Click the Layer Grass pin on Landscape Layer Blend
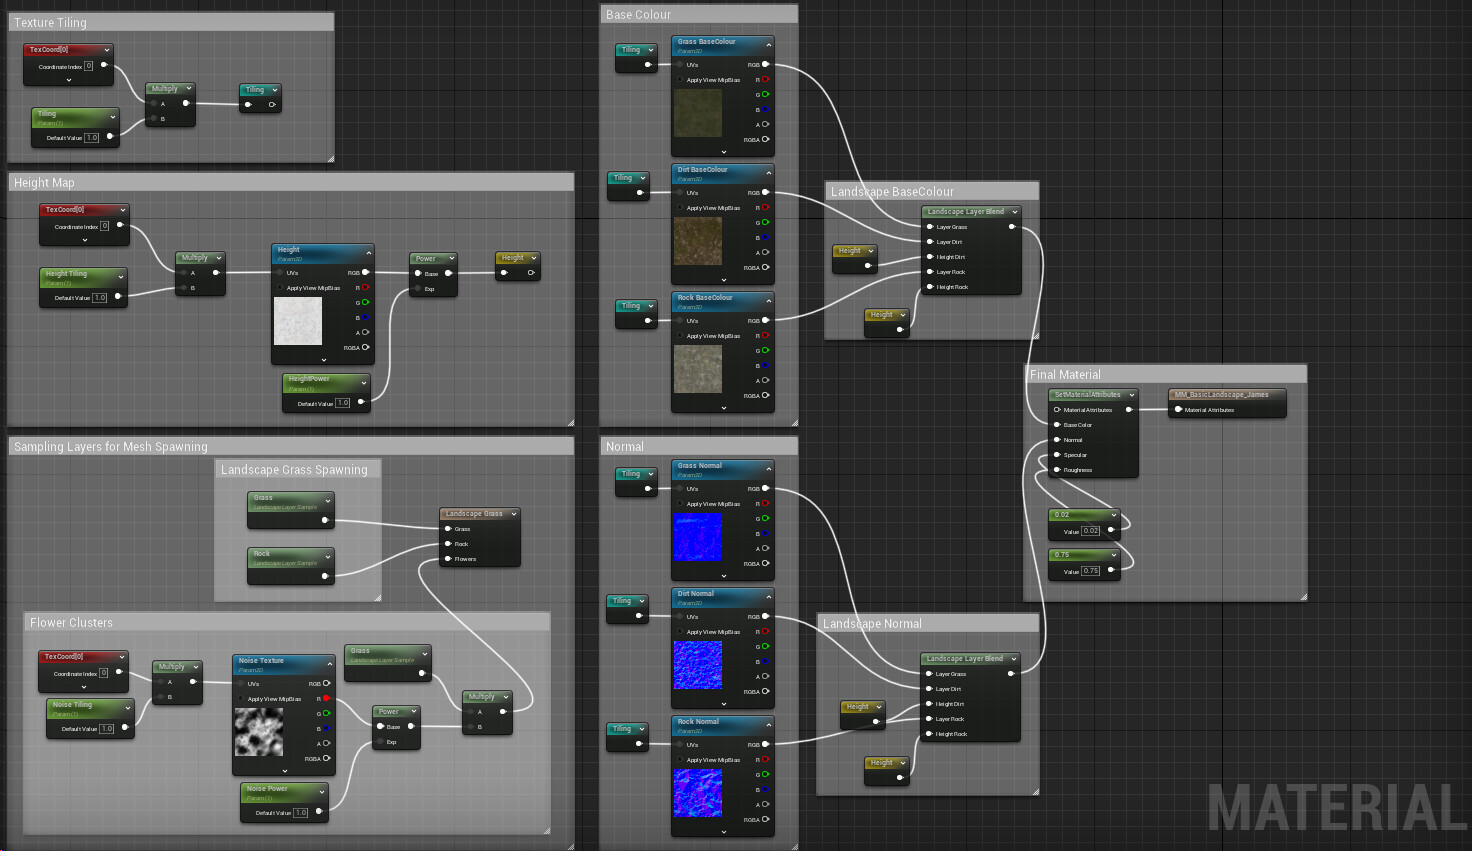The height and width of the screenshot is (851, 1472). pyautogui.click(x=930, y=227)
